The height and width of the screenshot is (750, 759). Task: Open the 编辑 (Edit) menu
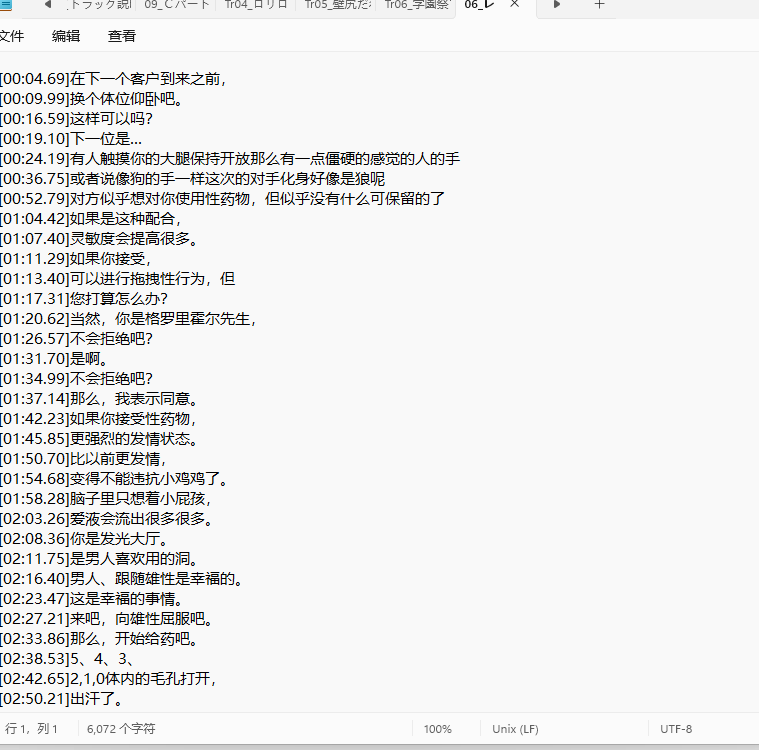coord(66,36)
